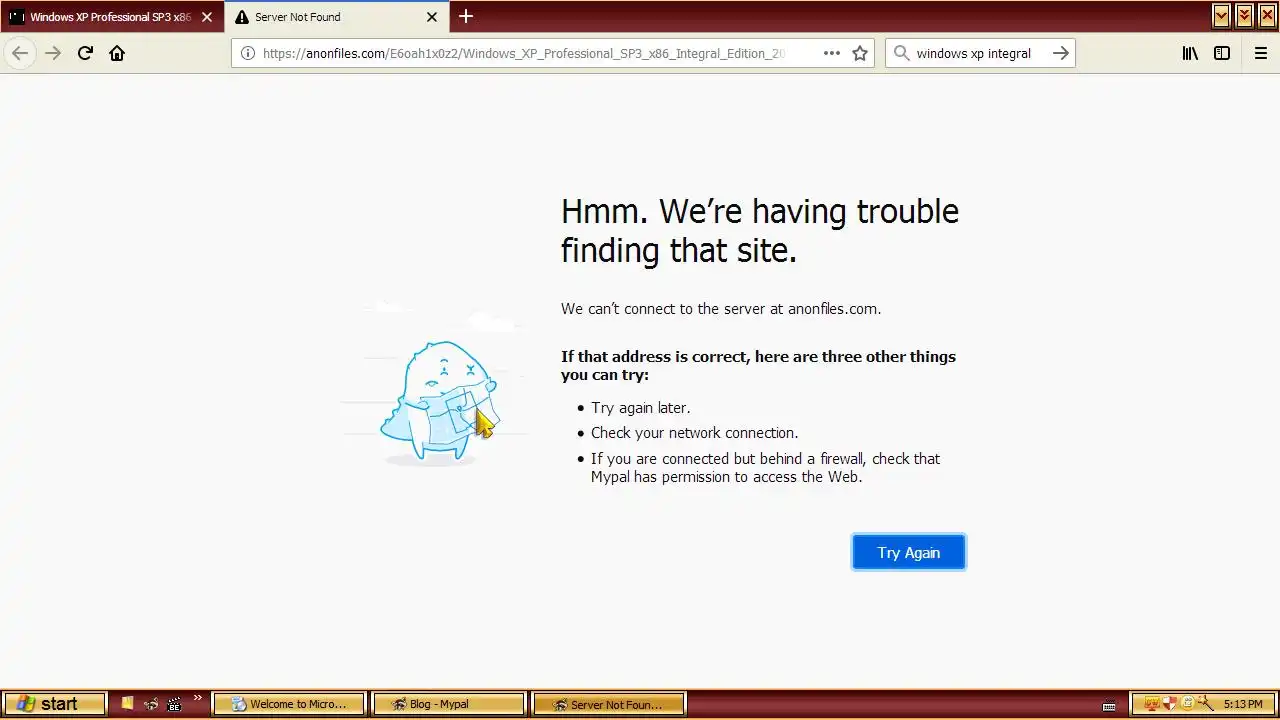Viewport: 1280px width, 720px height.
Task: Click 'Check your network connection.' bullet
Action: coord(694,433)
